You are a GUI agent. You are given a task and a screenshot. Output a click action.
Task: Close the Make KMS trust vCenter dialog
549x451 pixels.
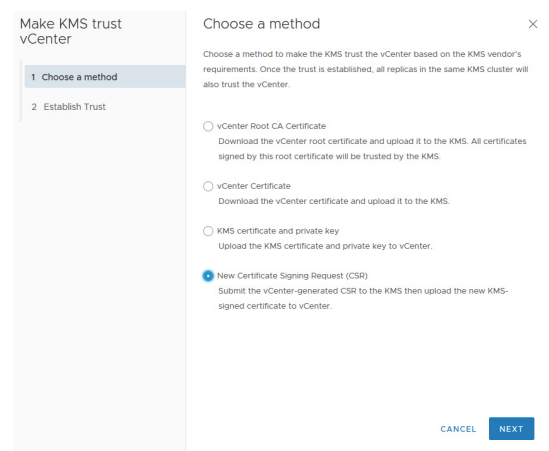click(x=533, y=24)
